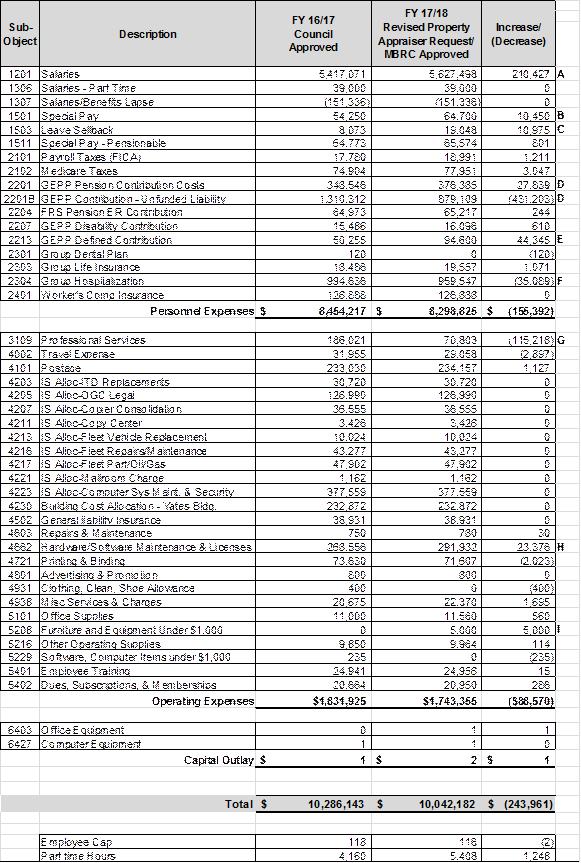The width and height of the screenshot is (581, 863).
Task: Click the Sub-Object header cell
Action: [x=20, y=34]
